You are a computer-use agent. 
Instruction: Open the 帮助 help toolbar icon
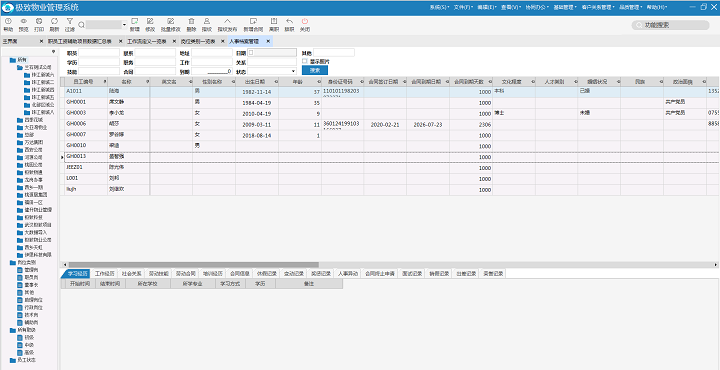[8, 21]
